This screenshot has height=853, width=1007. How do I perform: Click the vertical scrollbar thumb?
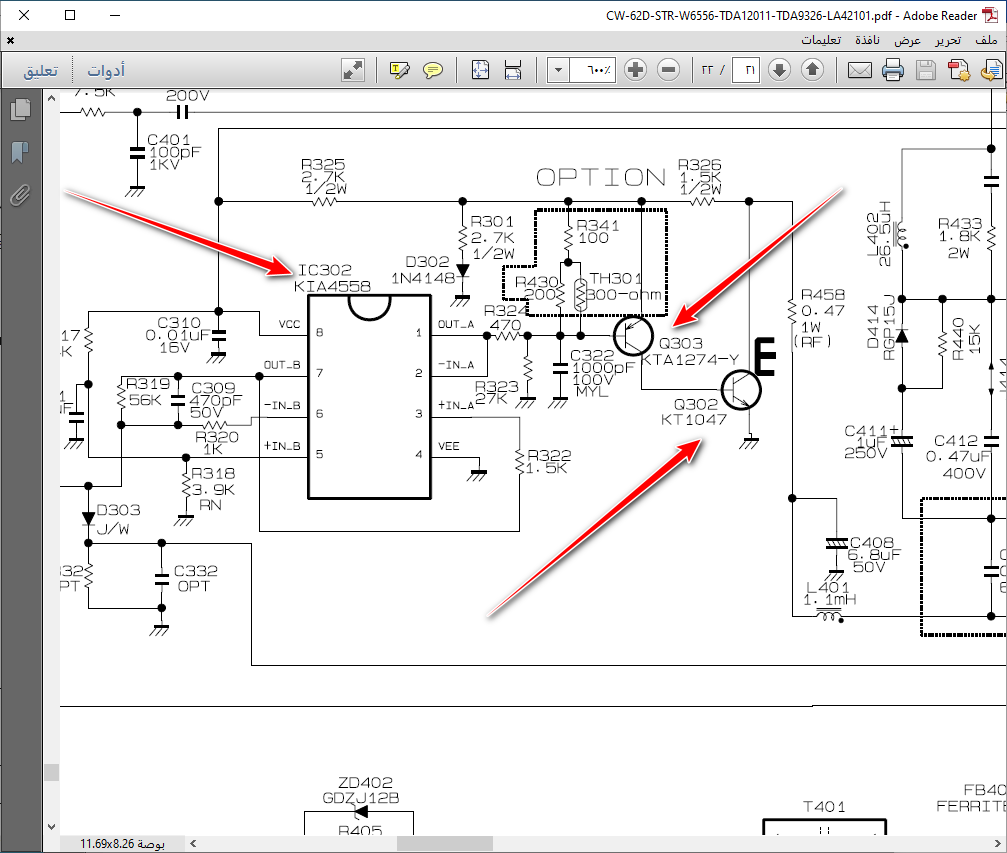pyautogui.click(x=51, y=772)
